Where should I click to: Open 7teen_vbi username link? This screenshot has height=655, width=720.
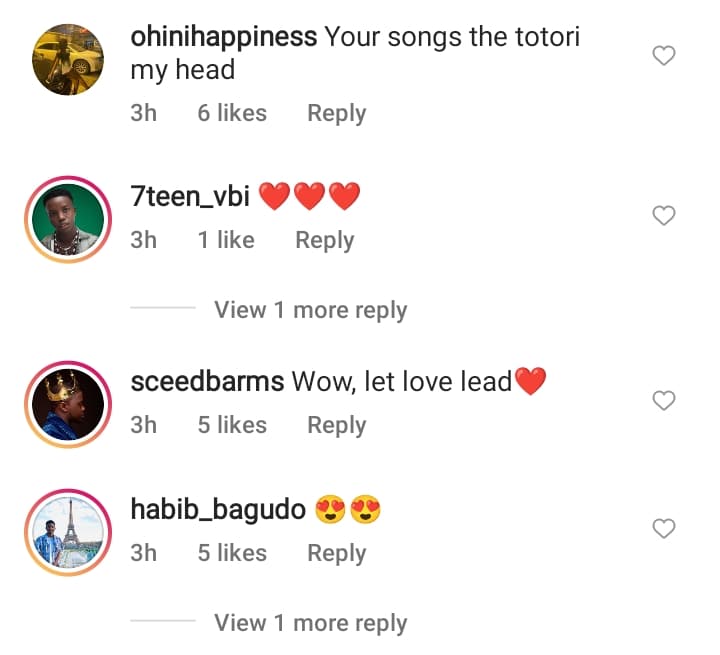pos(190,196)
